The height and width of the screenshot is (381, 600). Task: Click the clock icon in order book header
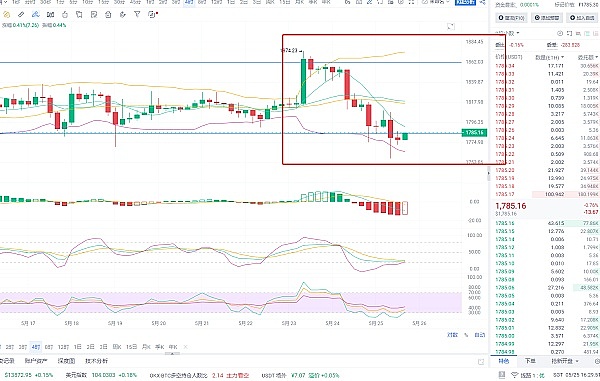pos(560,33)
